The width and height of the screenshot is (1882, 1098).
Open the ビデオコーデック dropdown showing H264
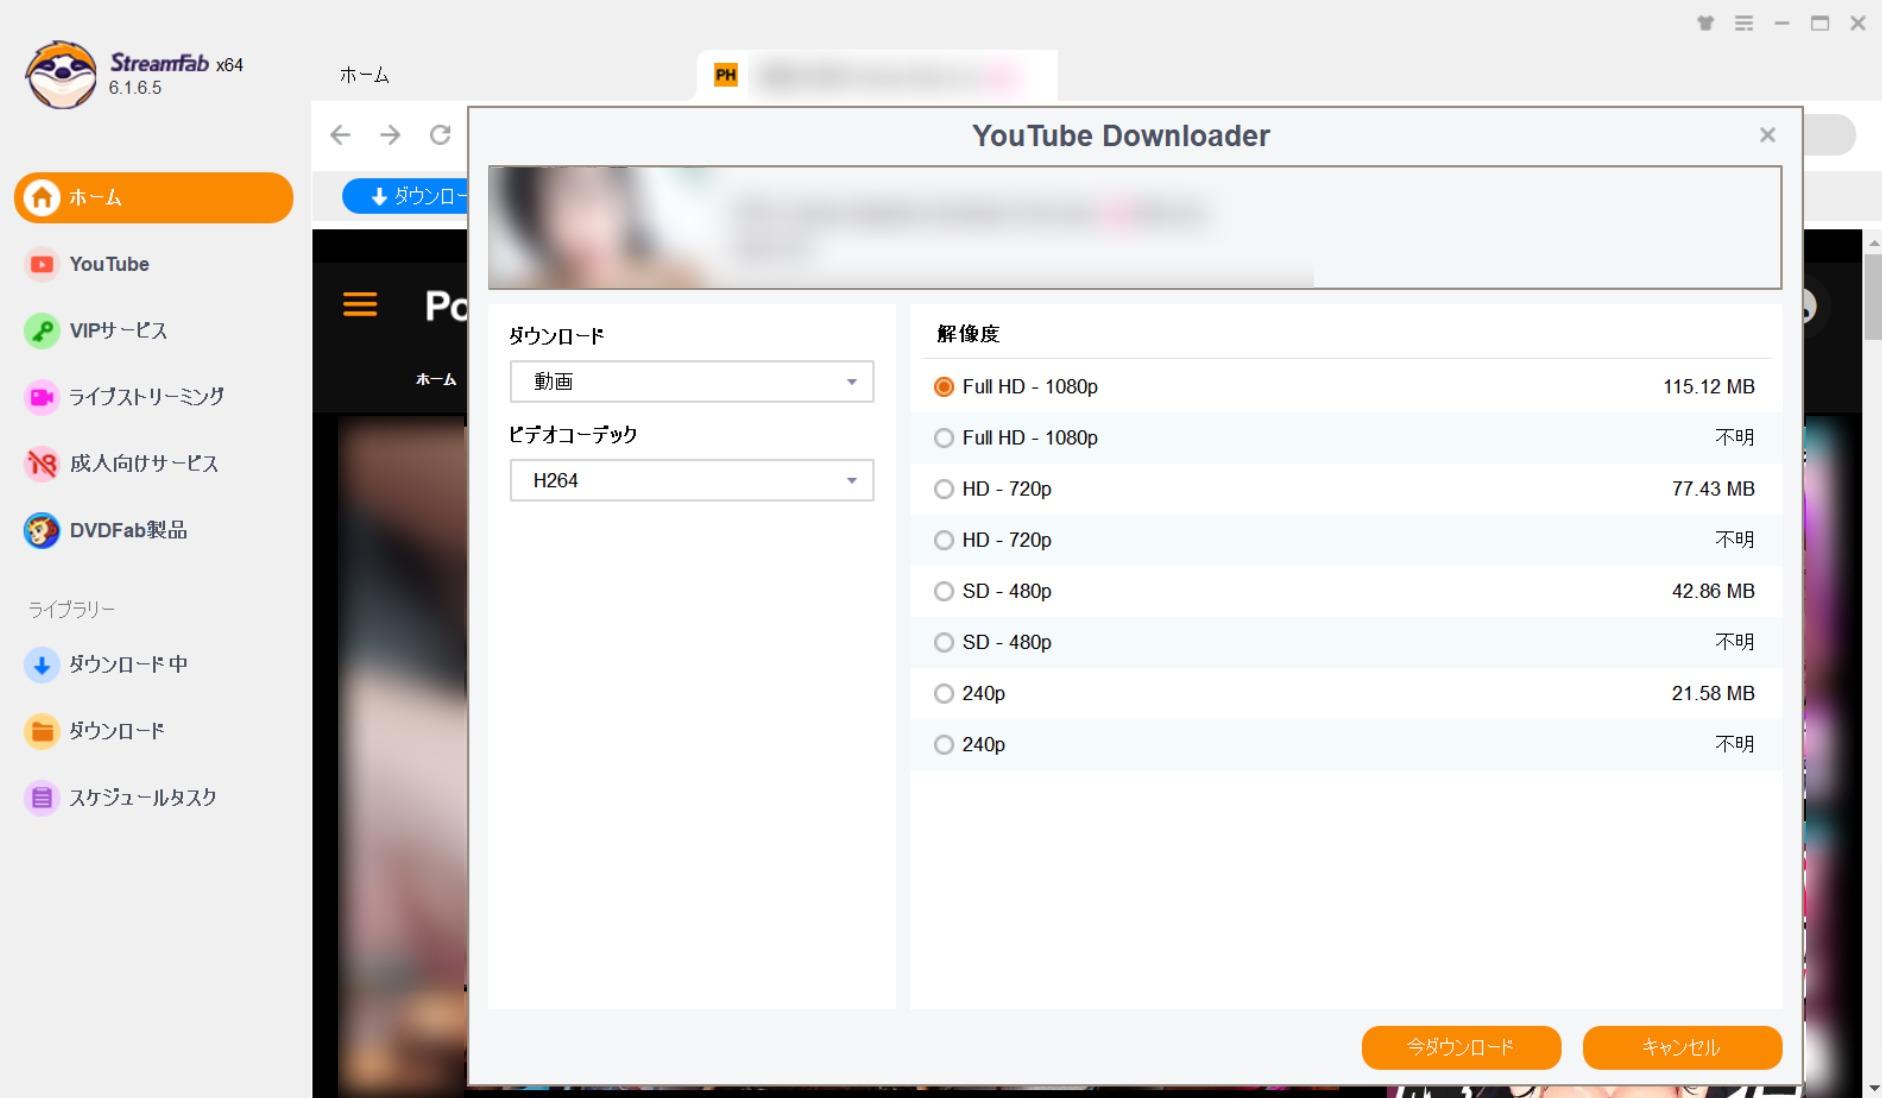coord(692,481)
